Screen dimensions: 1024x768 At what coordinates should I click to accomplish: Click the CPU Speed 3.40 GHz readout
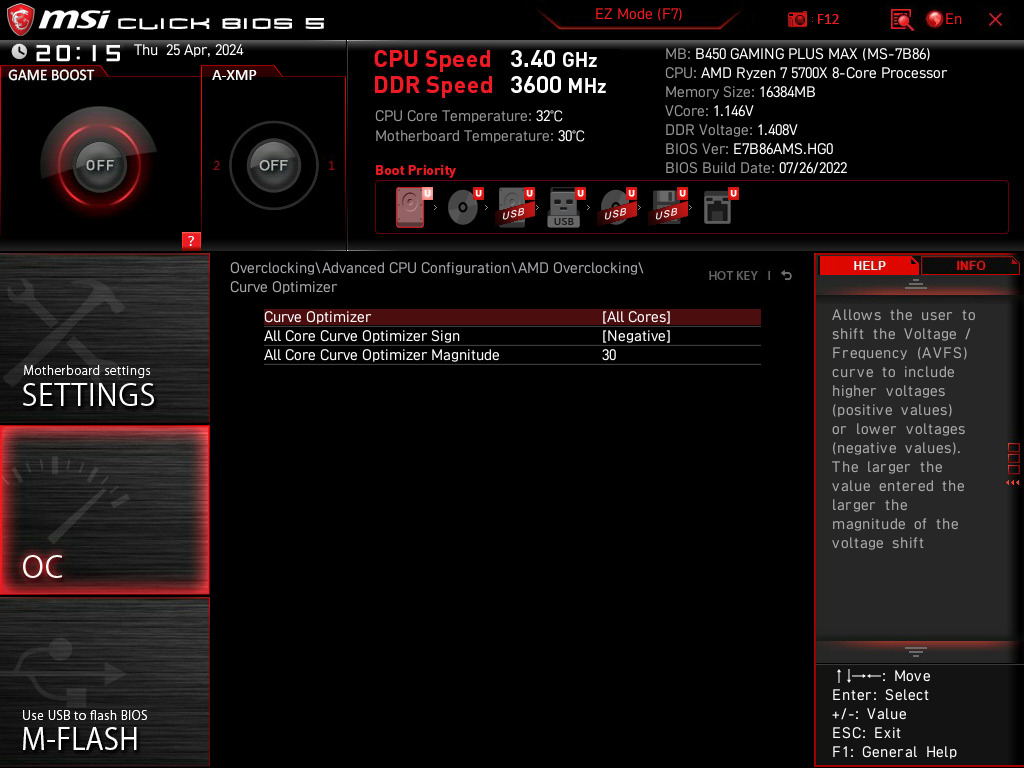coord(485,59)
